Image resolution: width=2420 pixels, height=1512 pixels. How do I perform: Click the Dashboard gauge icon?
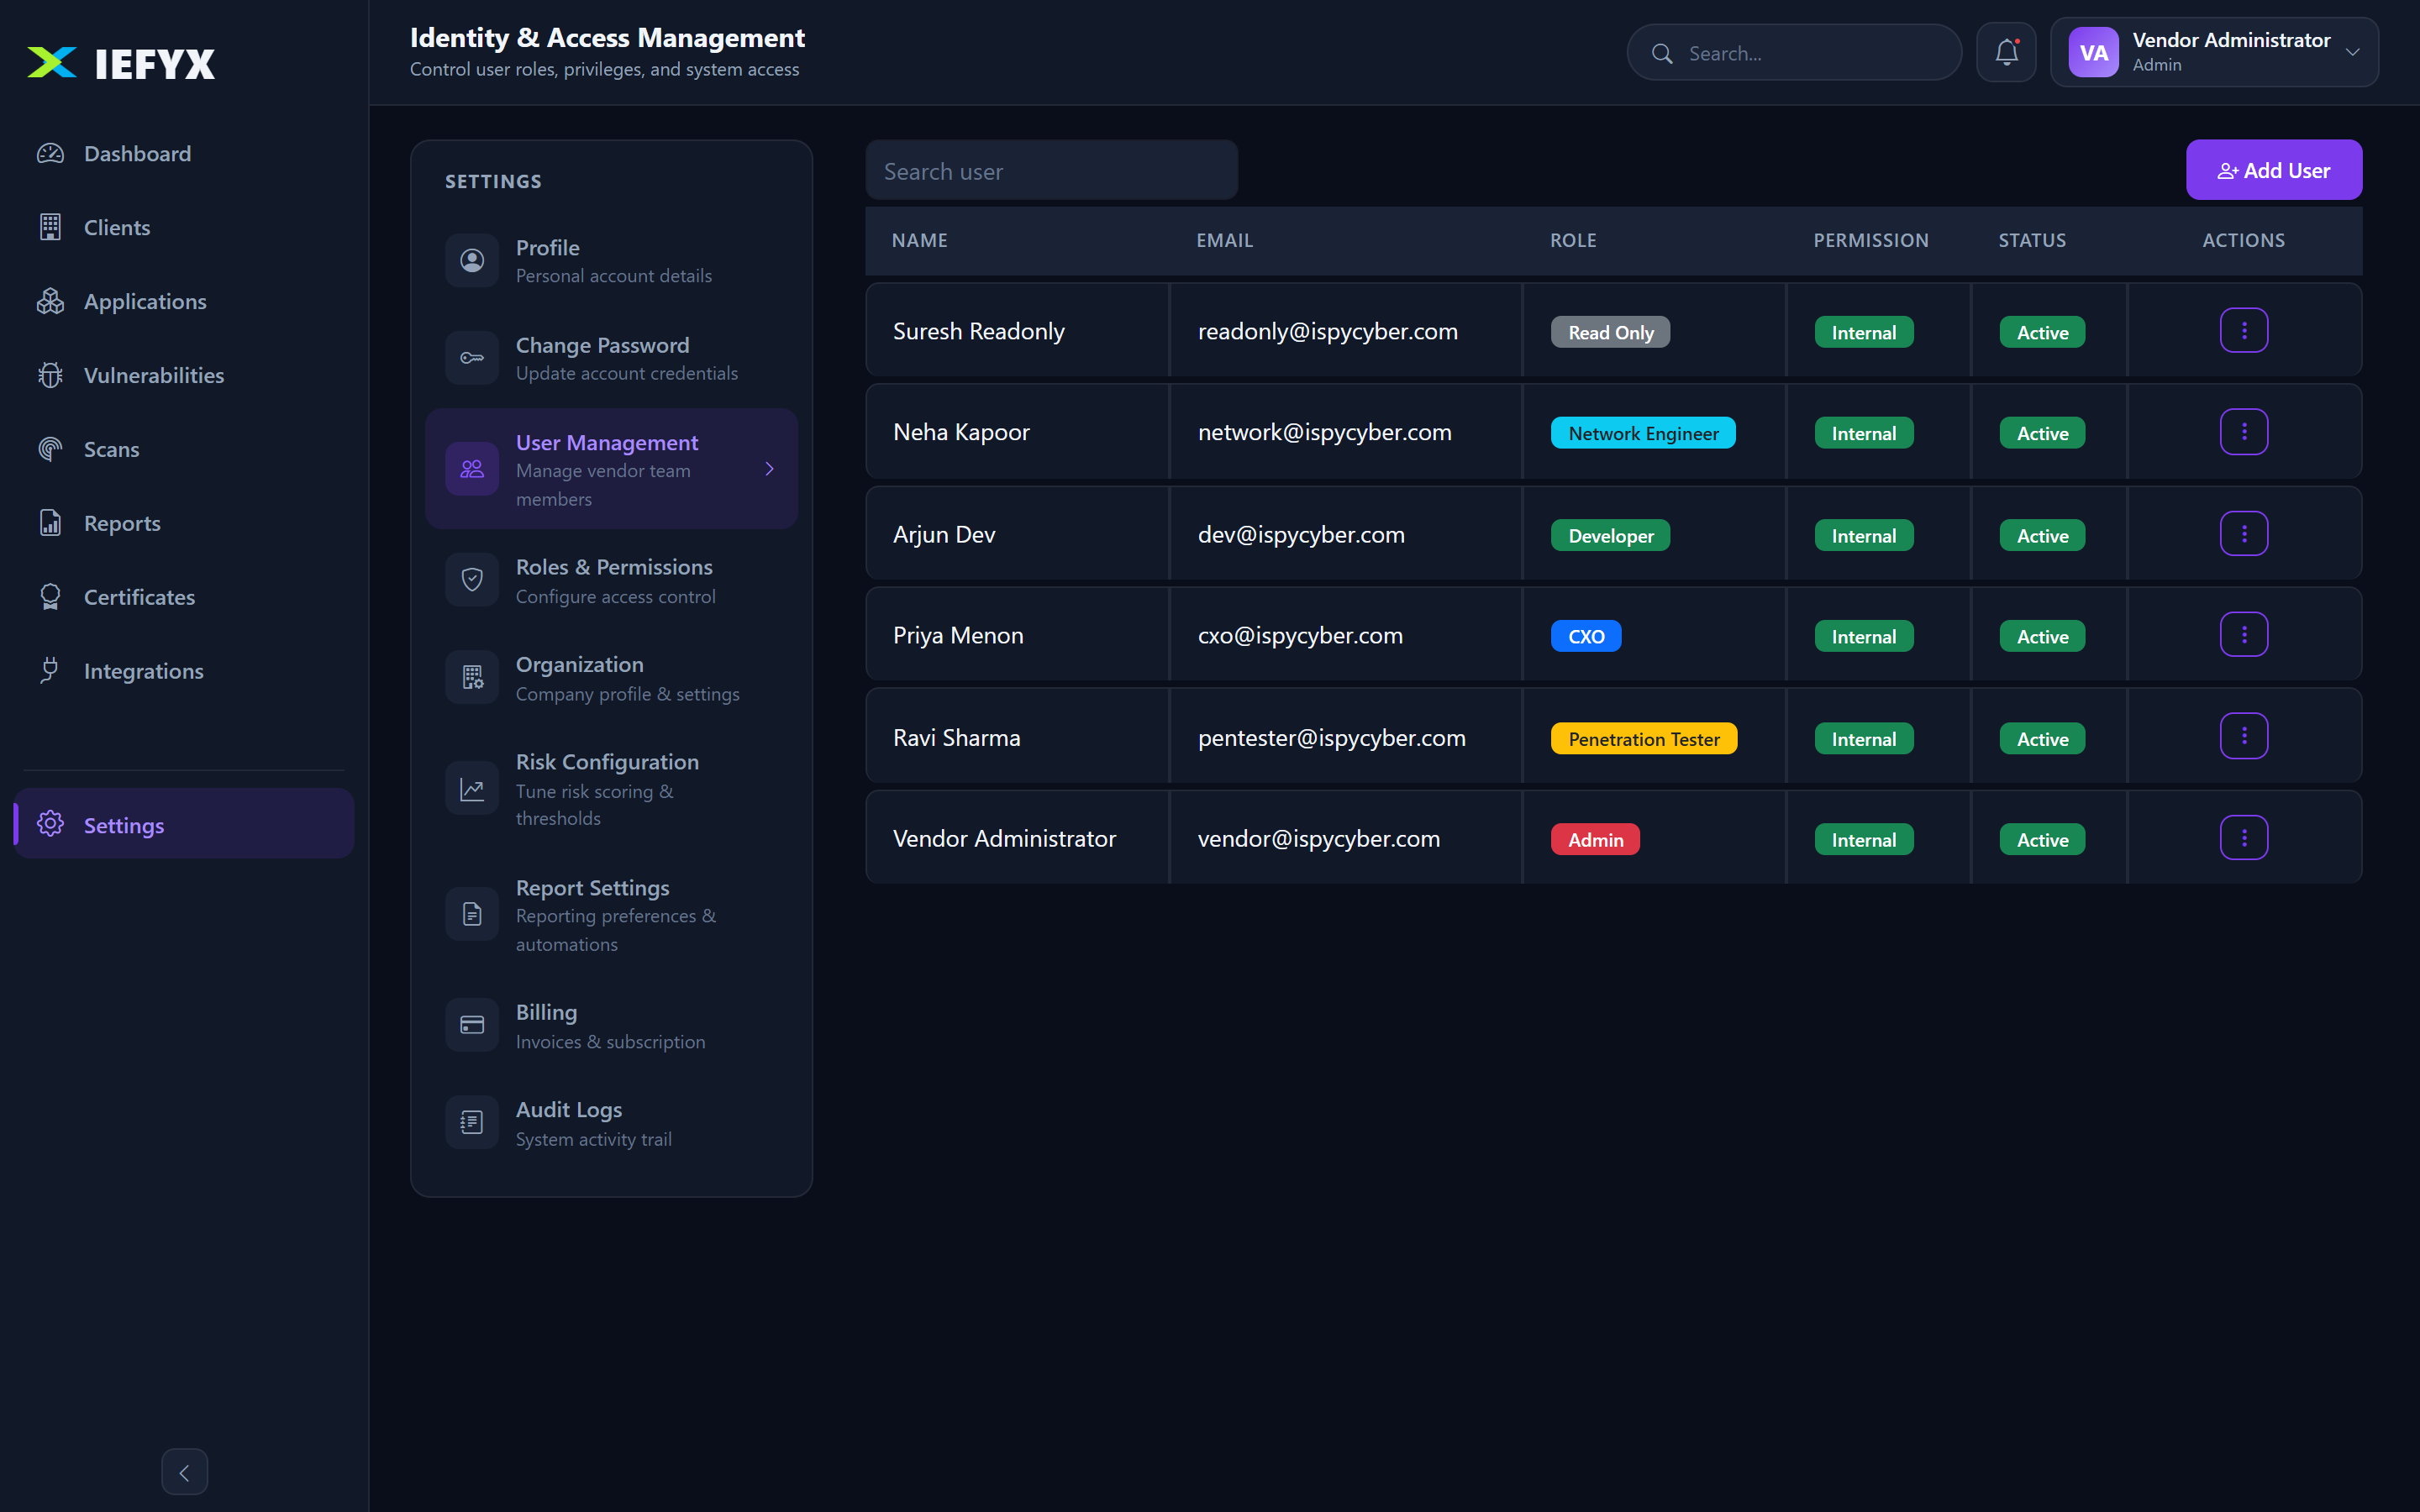(x=50, y=153)
